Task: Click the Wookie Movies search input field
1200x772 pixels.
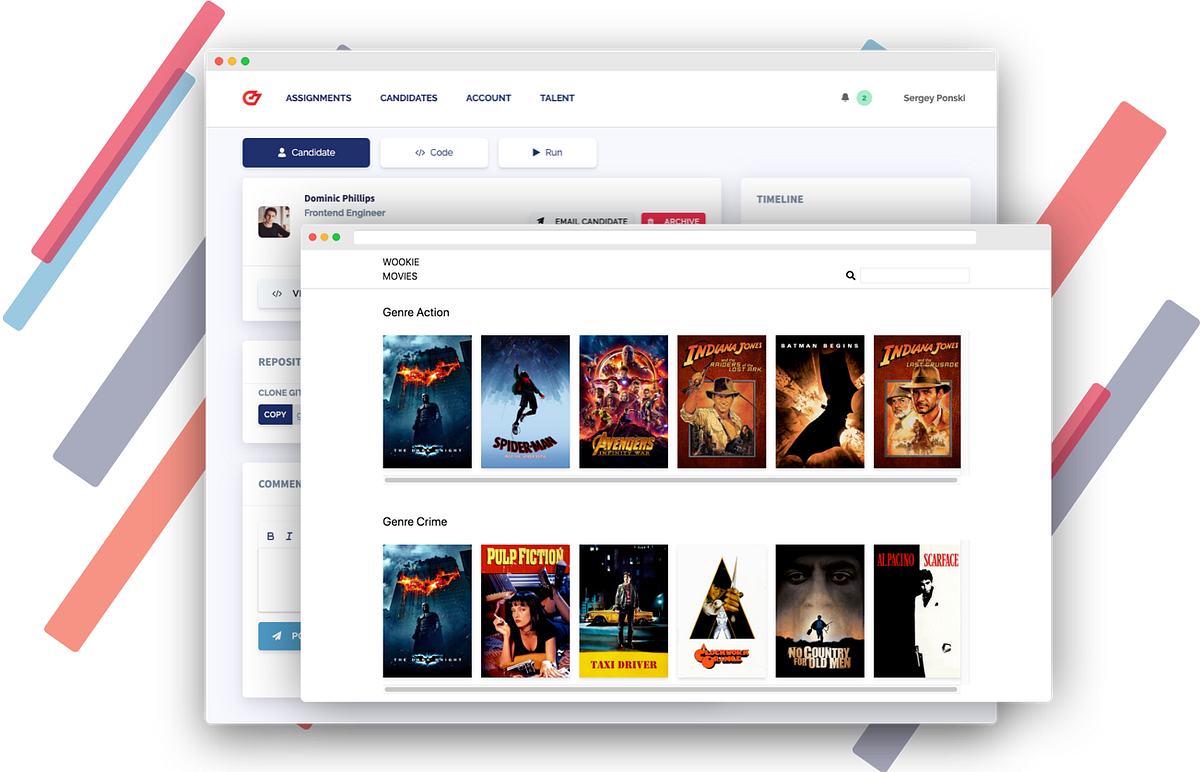Action: pos(915,274)
